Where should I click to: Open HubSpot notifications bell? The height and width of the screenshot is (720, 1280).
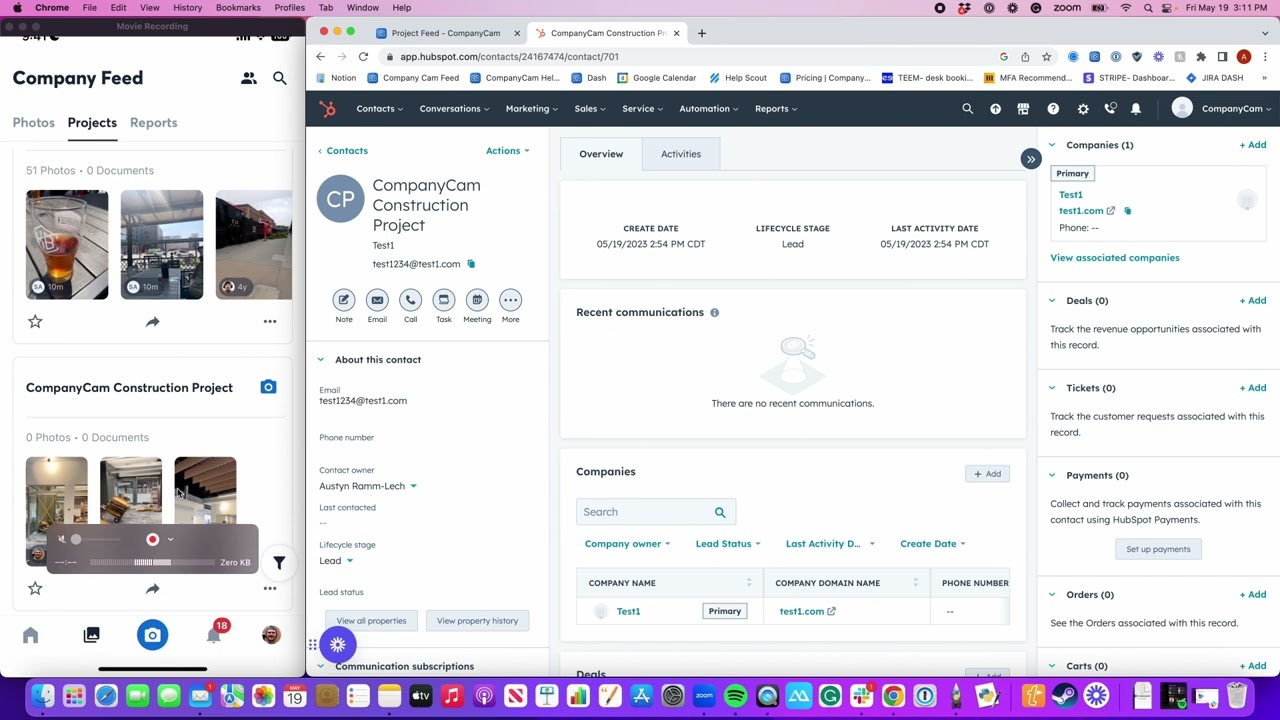[1136, 109]
